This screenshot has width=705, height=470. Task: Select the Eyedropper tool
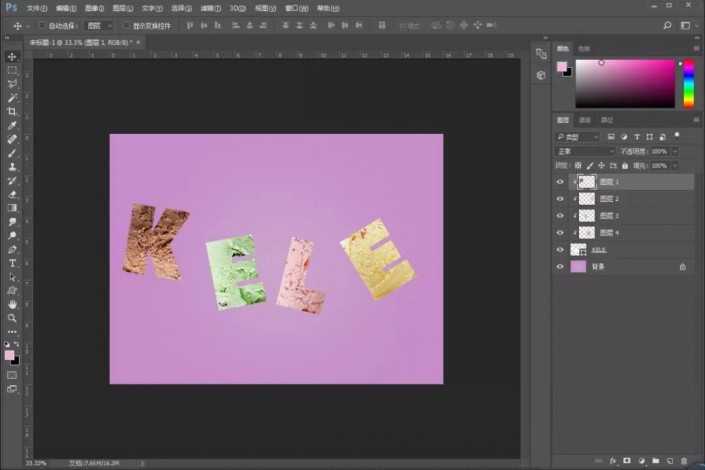(x=12, y=126)
